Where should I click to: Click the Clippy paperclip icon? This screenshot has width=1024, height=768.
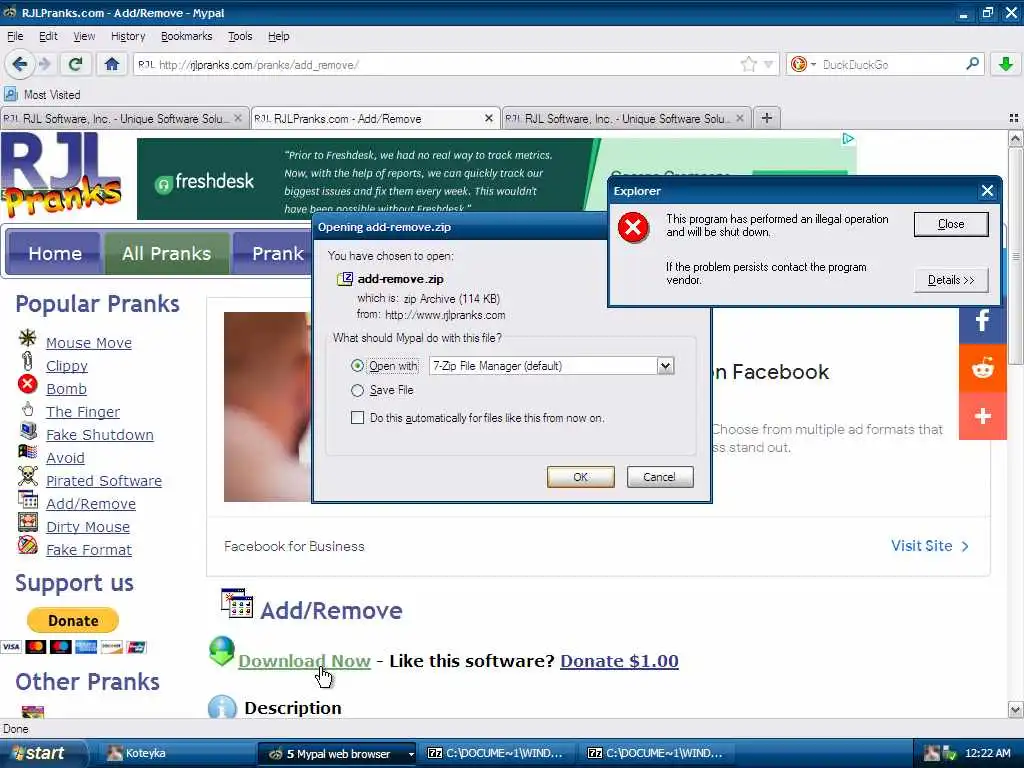[x=27, y=360]
